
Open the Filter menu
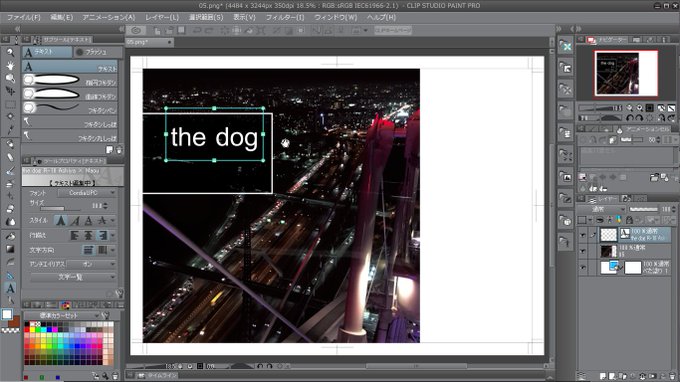pos(284,17)
